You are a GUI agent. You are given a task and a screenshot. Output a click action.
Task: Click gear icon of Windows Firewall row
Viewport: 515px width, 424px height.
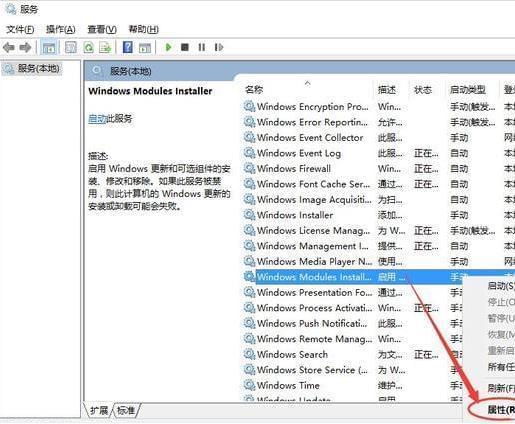[x=249, y=168]
